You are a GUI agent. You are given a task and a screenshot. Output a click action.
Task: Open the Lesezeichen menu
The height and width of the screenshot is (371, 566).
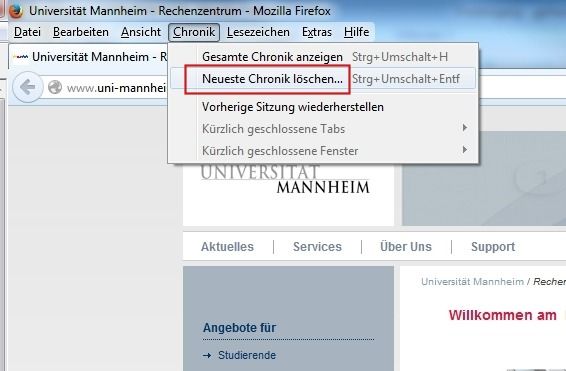258,32
